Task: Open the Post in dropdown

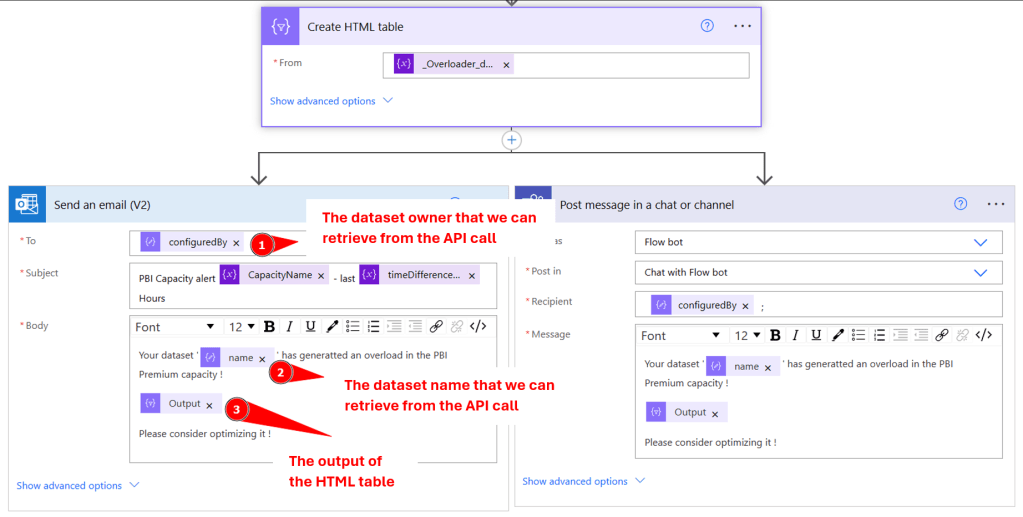Action: coord(979,272)
